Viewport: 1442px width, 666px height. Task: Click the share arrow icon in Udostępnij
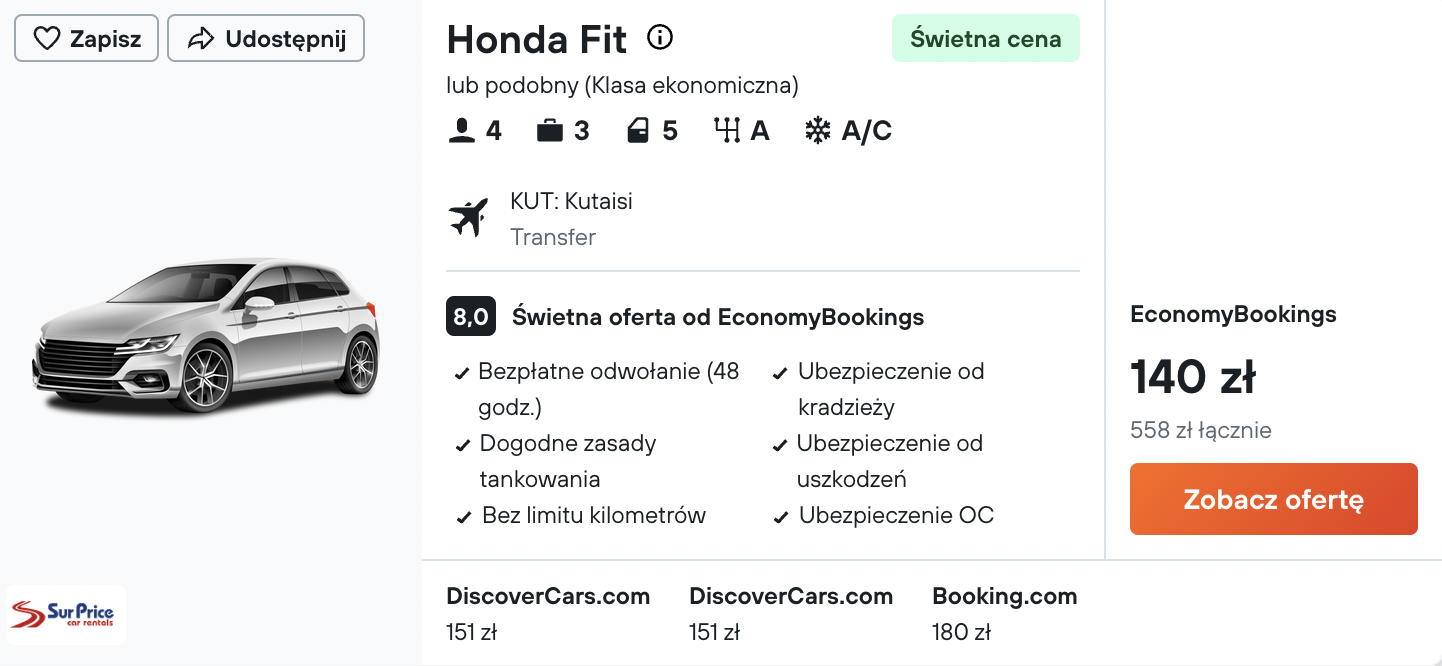pyautogui.click(x=201, y=39)
